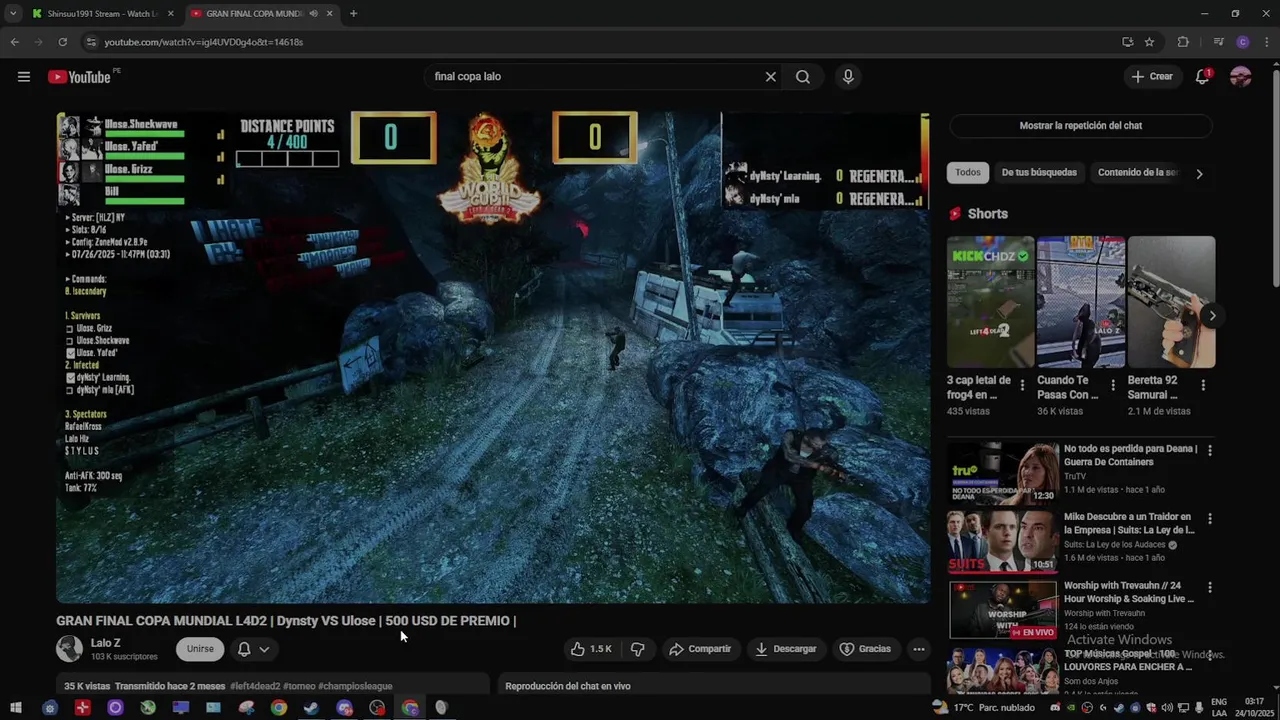
Task: Open 'Worship with Trevauhn' live thumbnail
Action: tap(1003, 609)
